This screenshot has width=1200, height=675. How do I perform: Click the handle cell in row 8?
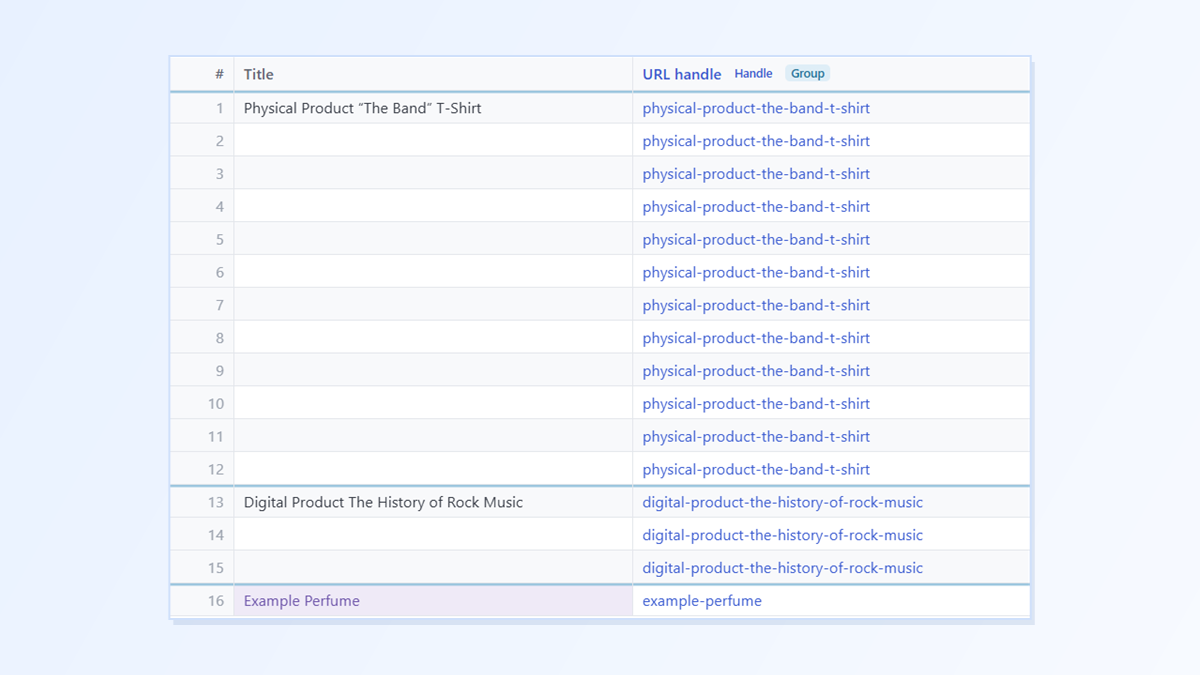point(831,338)
